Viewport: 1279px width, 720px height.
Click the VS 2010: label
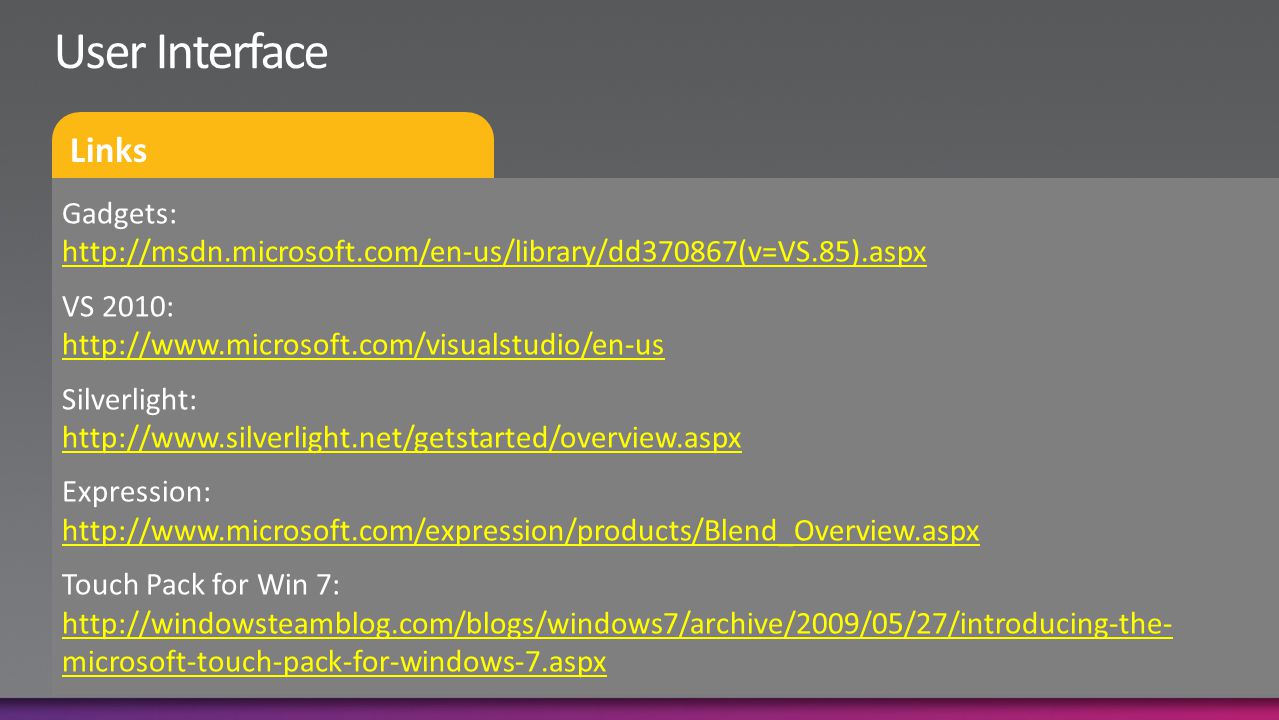point(118,307)
